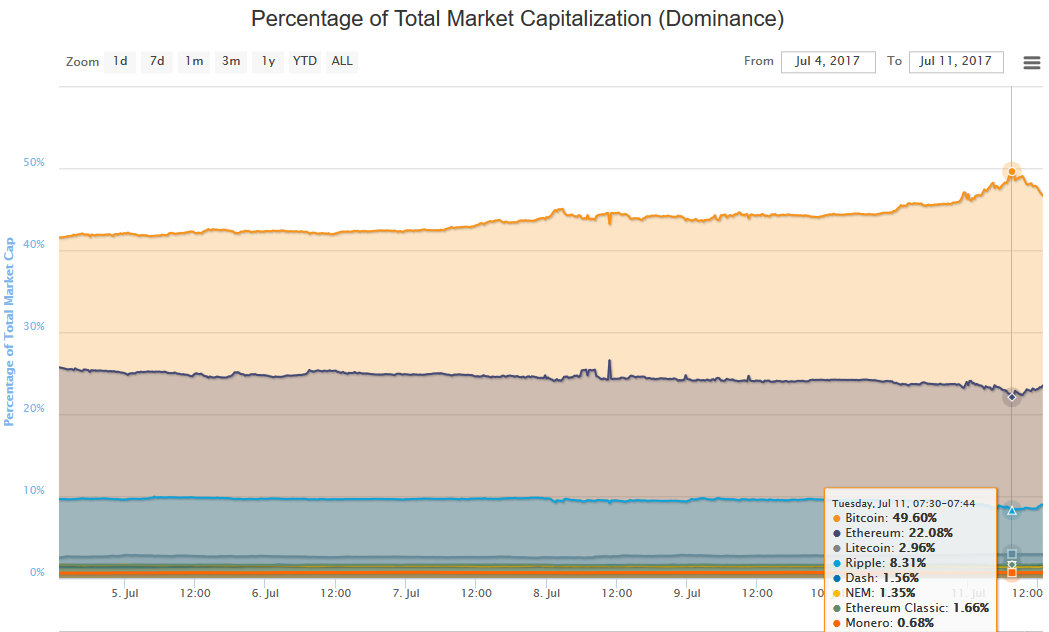This screenshot has height=632, width=1049.
Task: Show ALL time range
Action: click(x=342, y=61)
